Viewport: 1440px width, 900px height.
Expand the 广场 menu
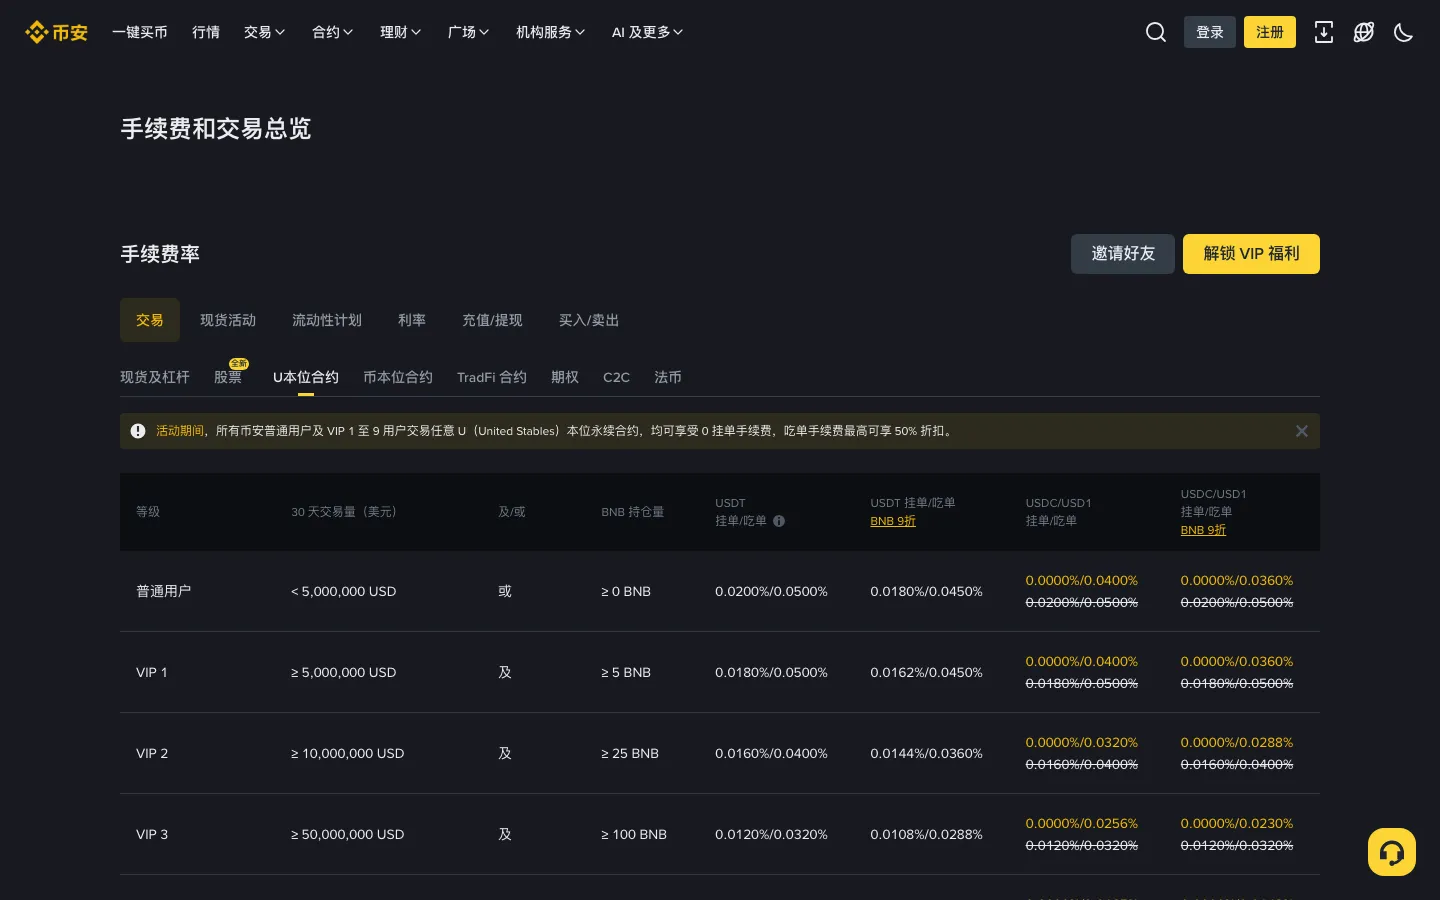pyautogui.click(x=469, y=32)
